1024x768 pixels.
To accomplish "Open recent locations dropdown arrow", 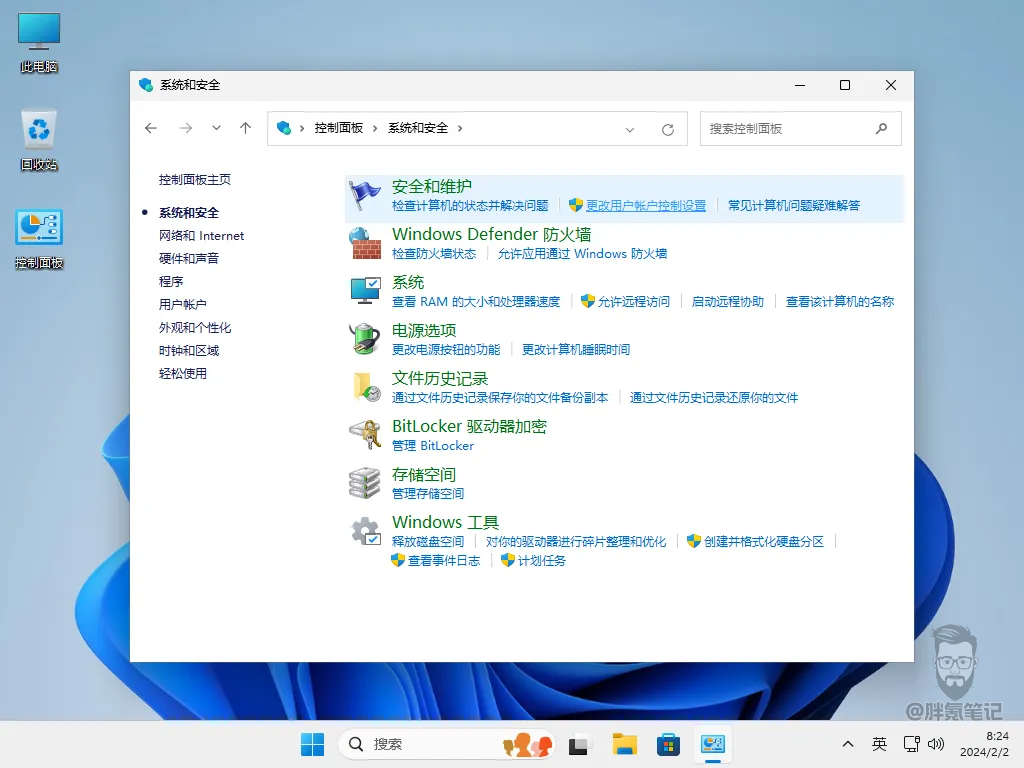I will point(216,128).
